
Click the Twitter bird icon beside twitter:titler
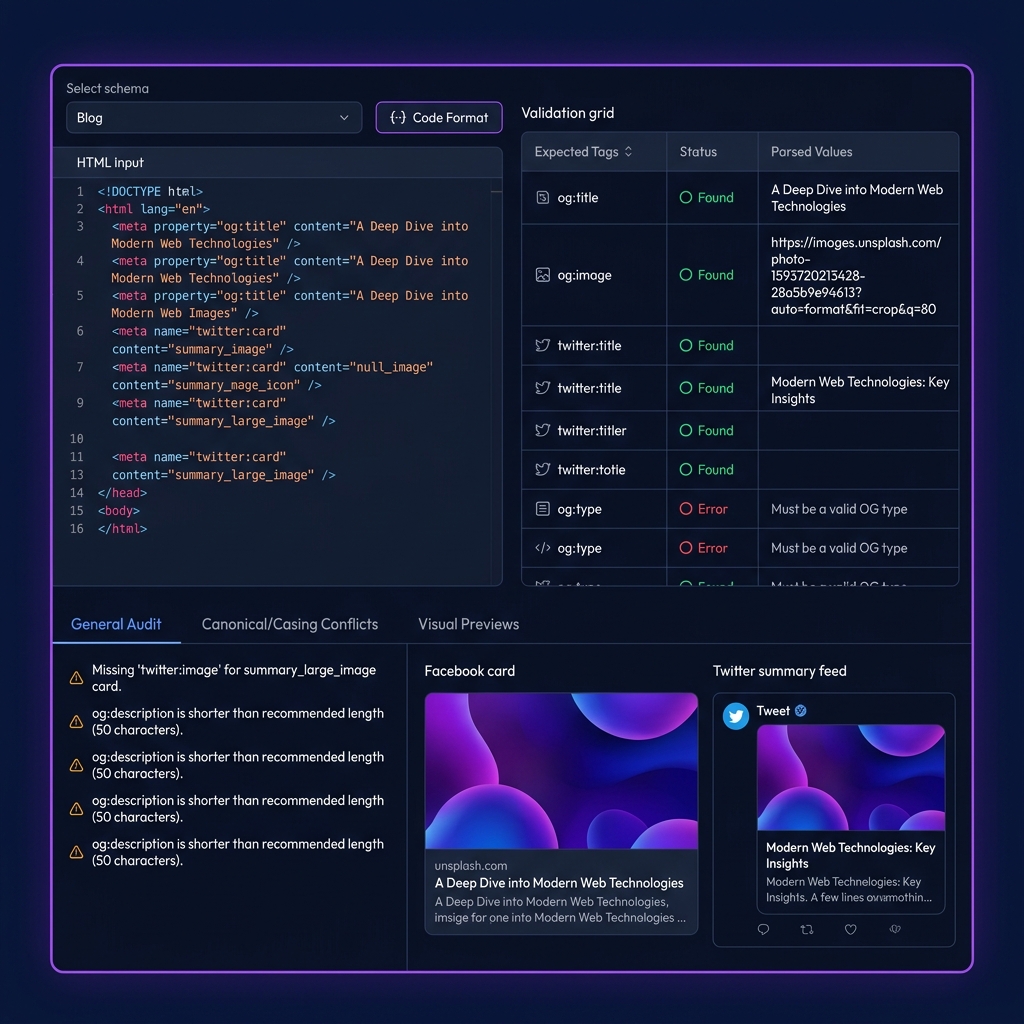pyautogui.click(x=543, y=430)
